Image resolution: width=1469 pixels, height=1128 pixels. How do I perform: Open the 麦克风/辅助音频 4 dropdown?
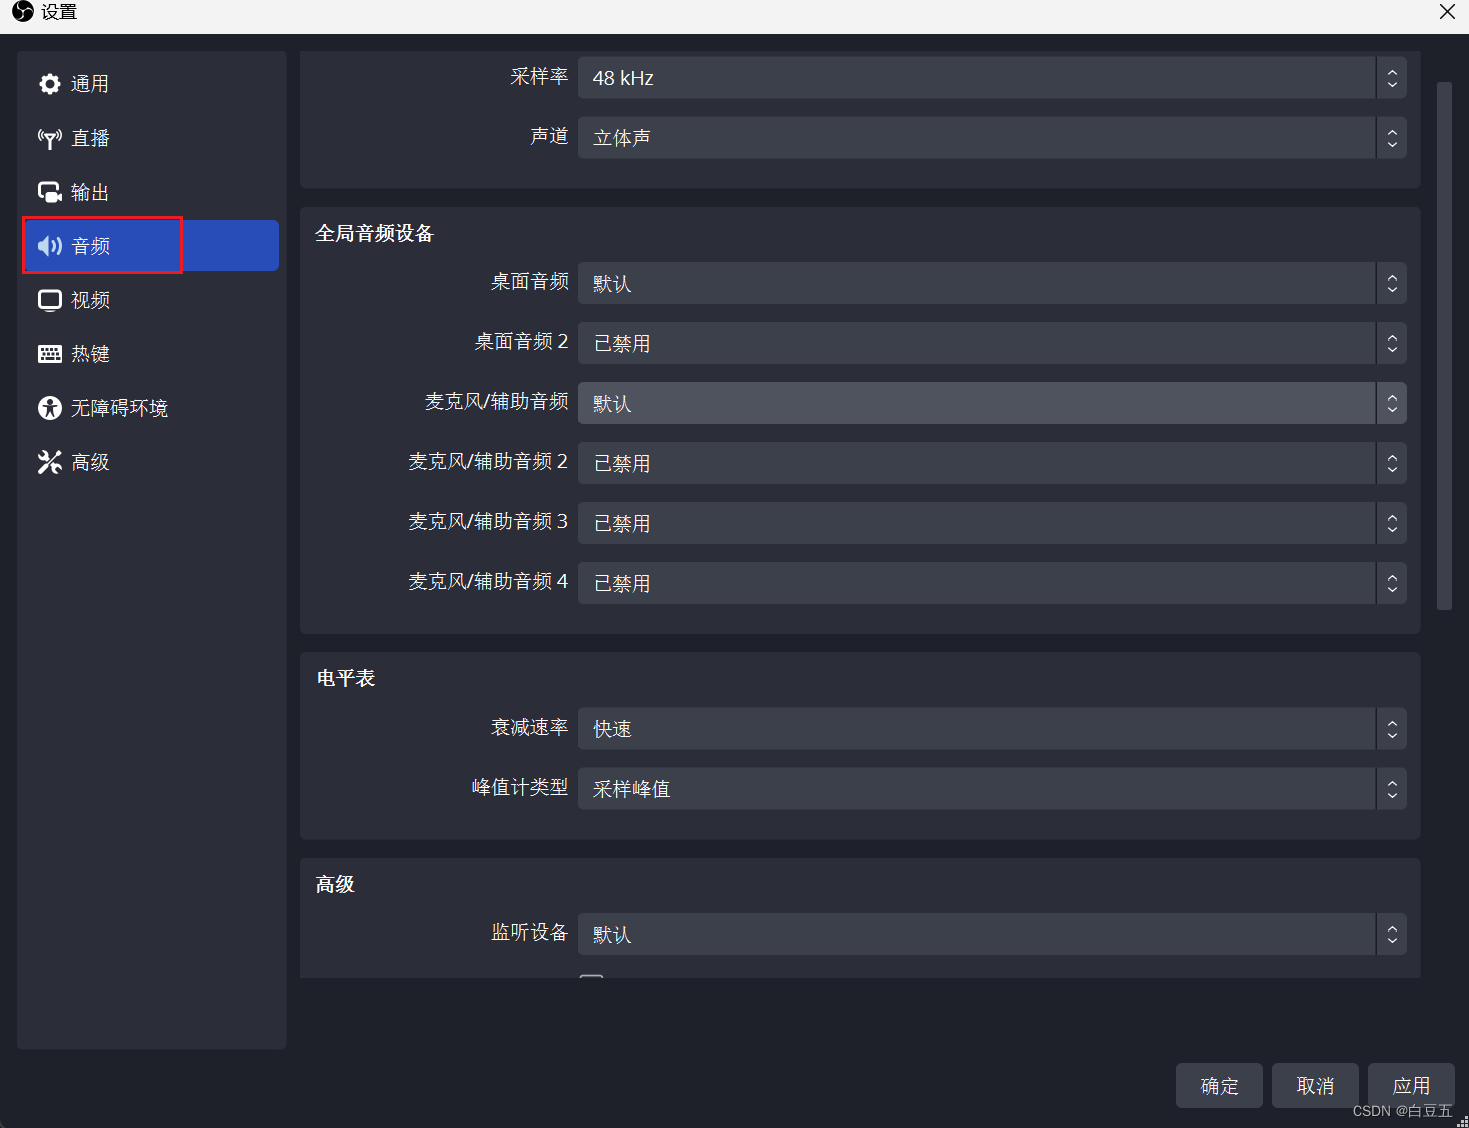coord(992,583)
